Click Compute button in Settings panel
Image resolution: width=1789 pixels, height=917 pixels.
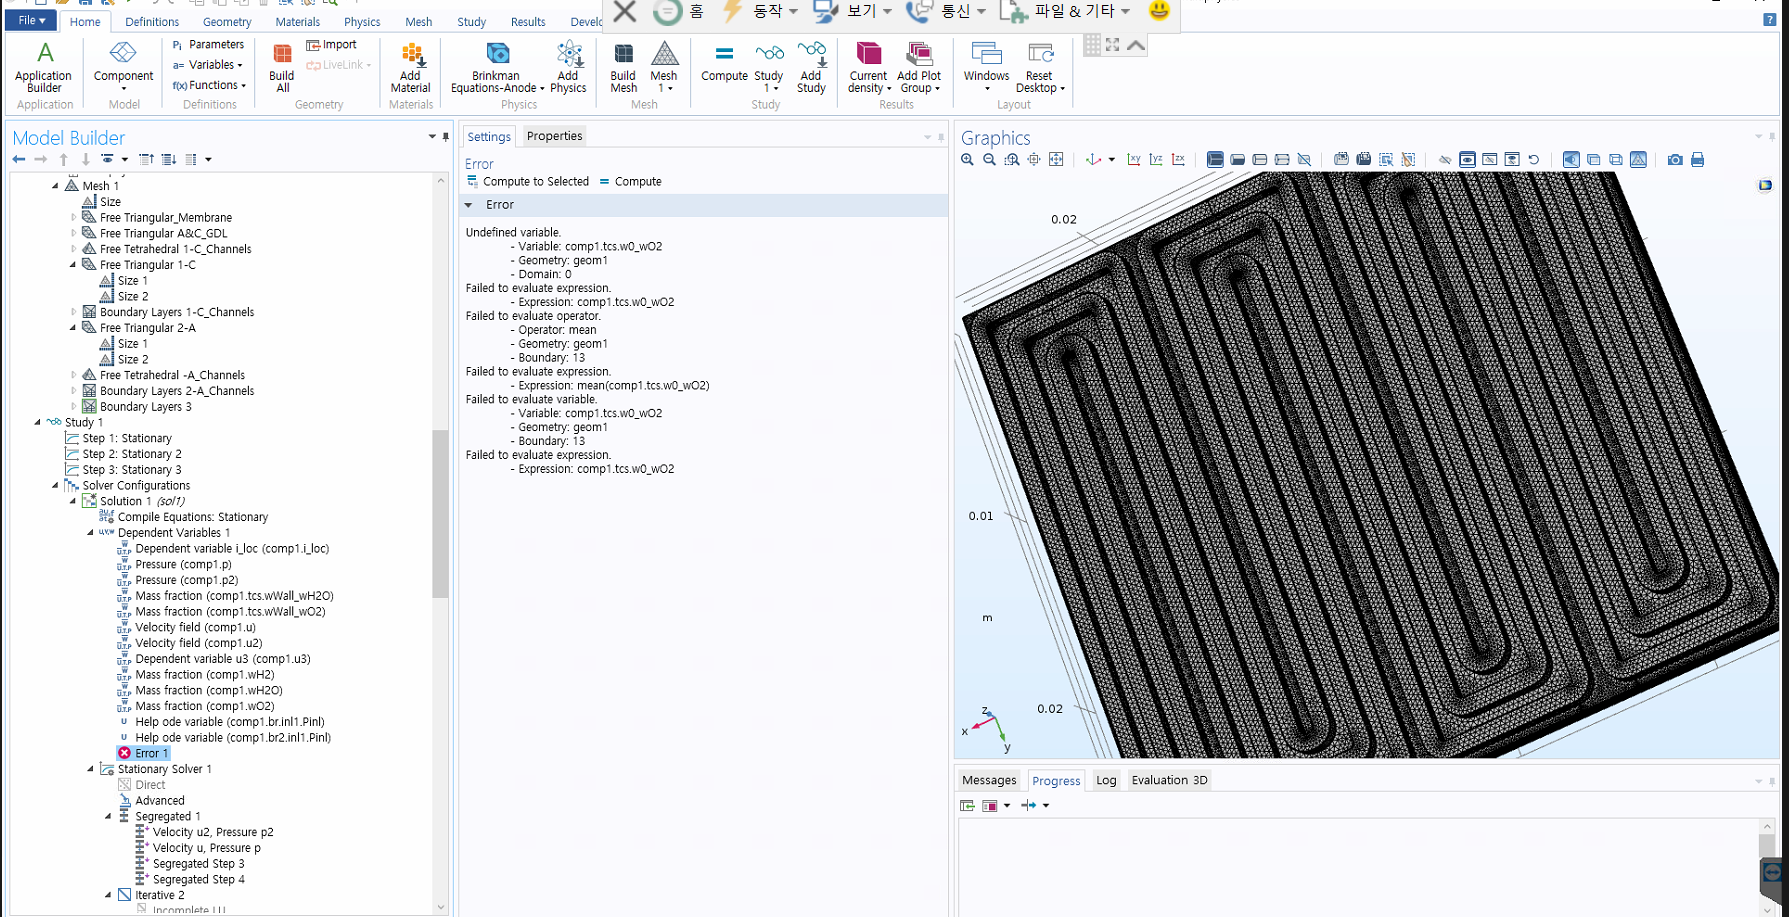pyautogui.click(x=630, y=182)
